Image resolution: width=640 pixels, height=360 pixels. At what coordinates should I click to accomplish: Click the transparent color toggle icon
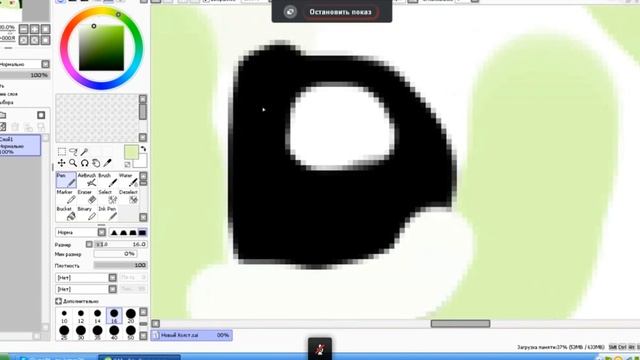click(x=127, y=164)
